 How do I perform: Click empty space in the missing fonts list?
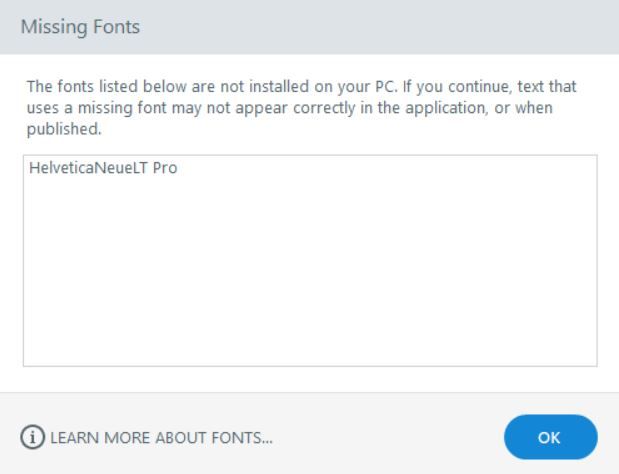pos(310,270)
